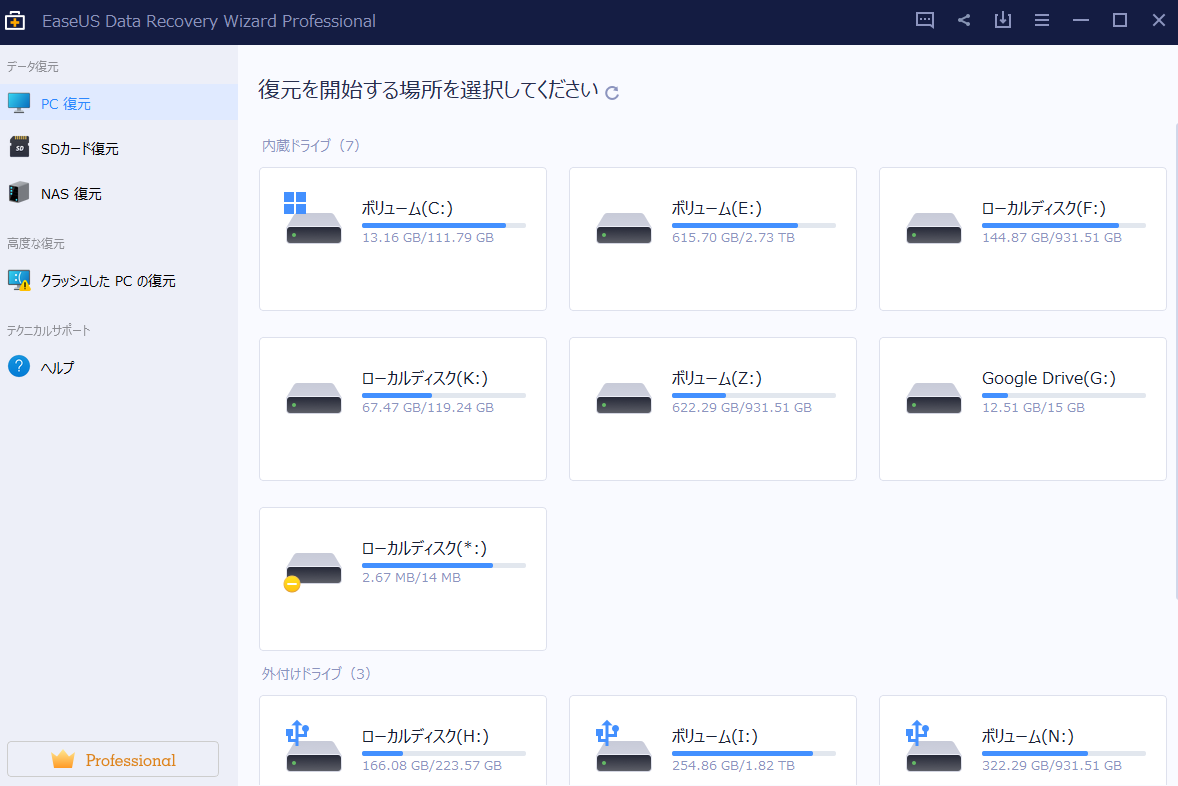Click the 615.70 GB/2.73 TB size text
The width and height of the screenshot is (1178, 786).
(733, 237)
